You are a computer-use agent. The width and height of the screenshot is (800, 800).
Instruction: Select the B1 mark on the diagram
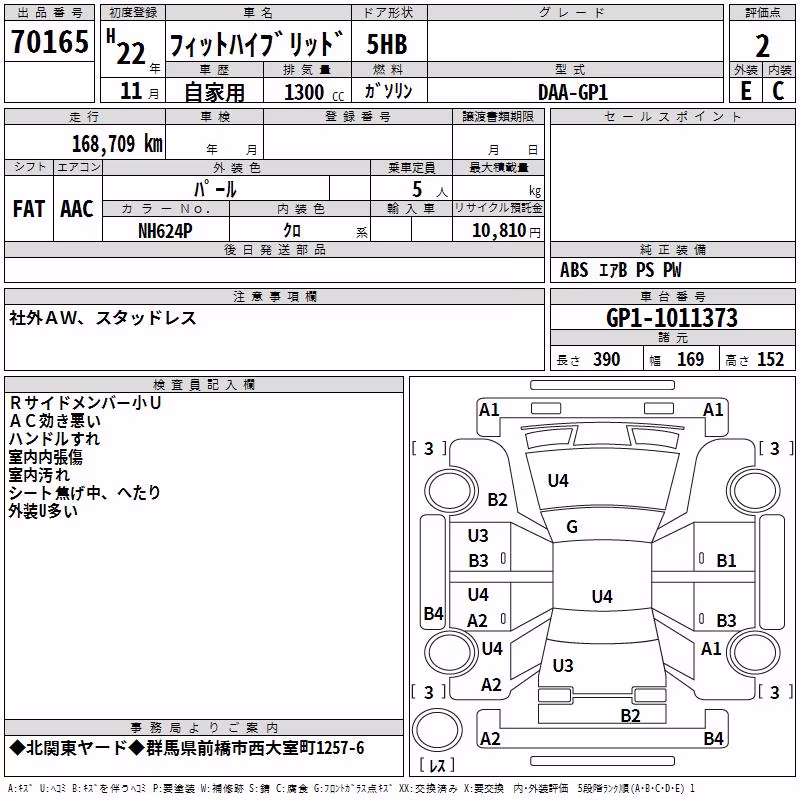(x=726, y=561)
